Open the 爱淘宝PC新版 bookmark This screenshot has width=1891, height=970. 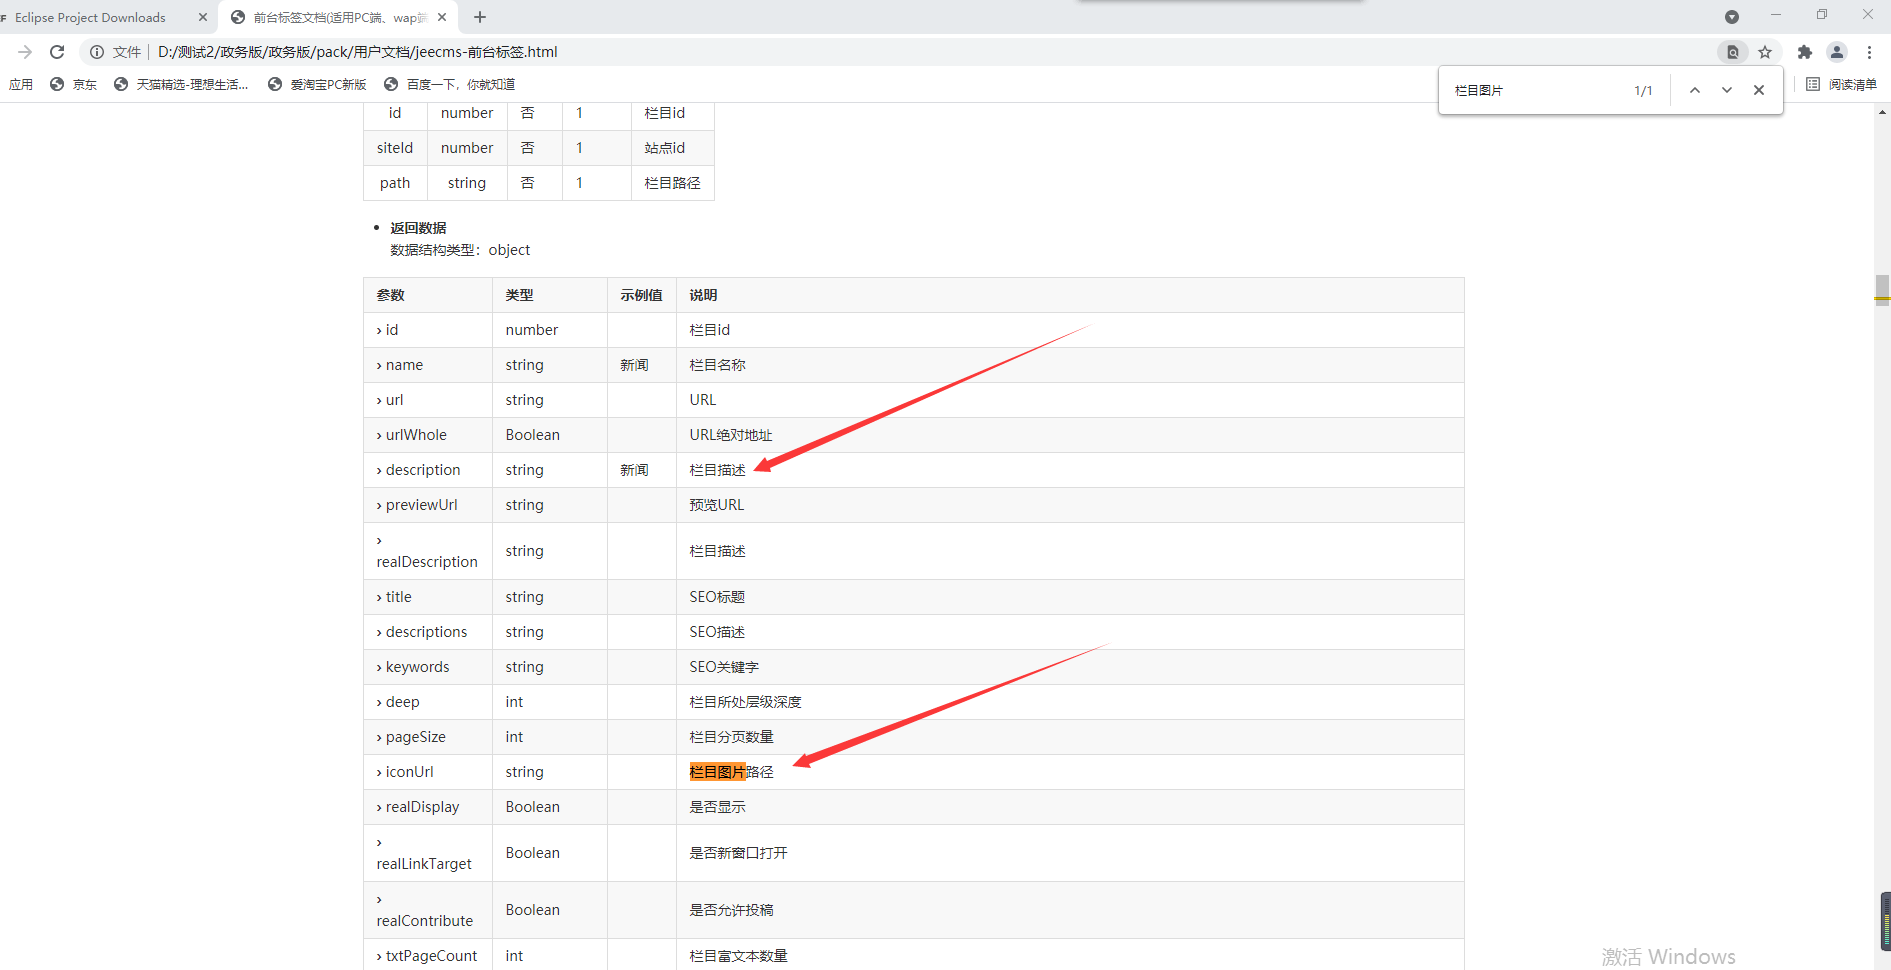[x=317, y=85]
